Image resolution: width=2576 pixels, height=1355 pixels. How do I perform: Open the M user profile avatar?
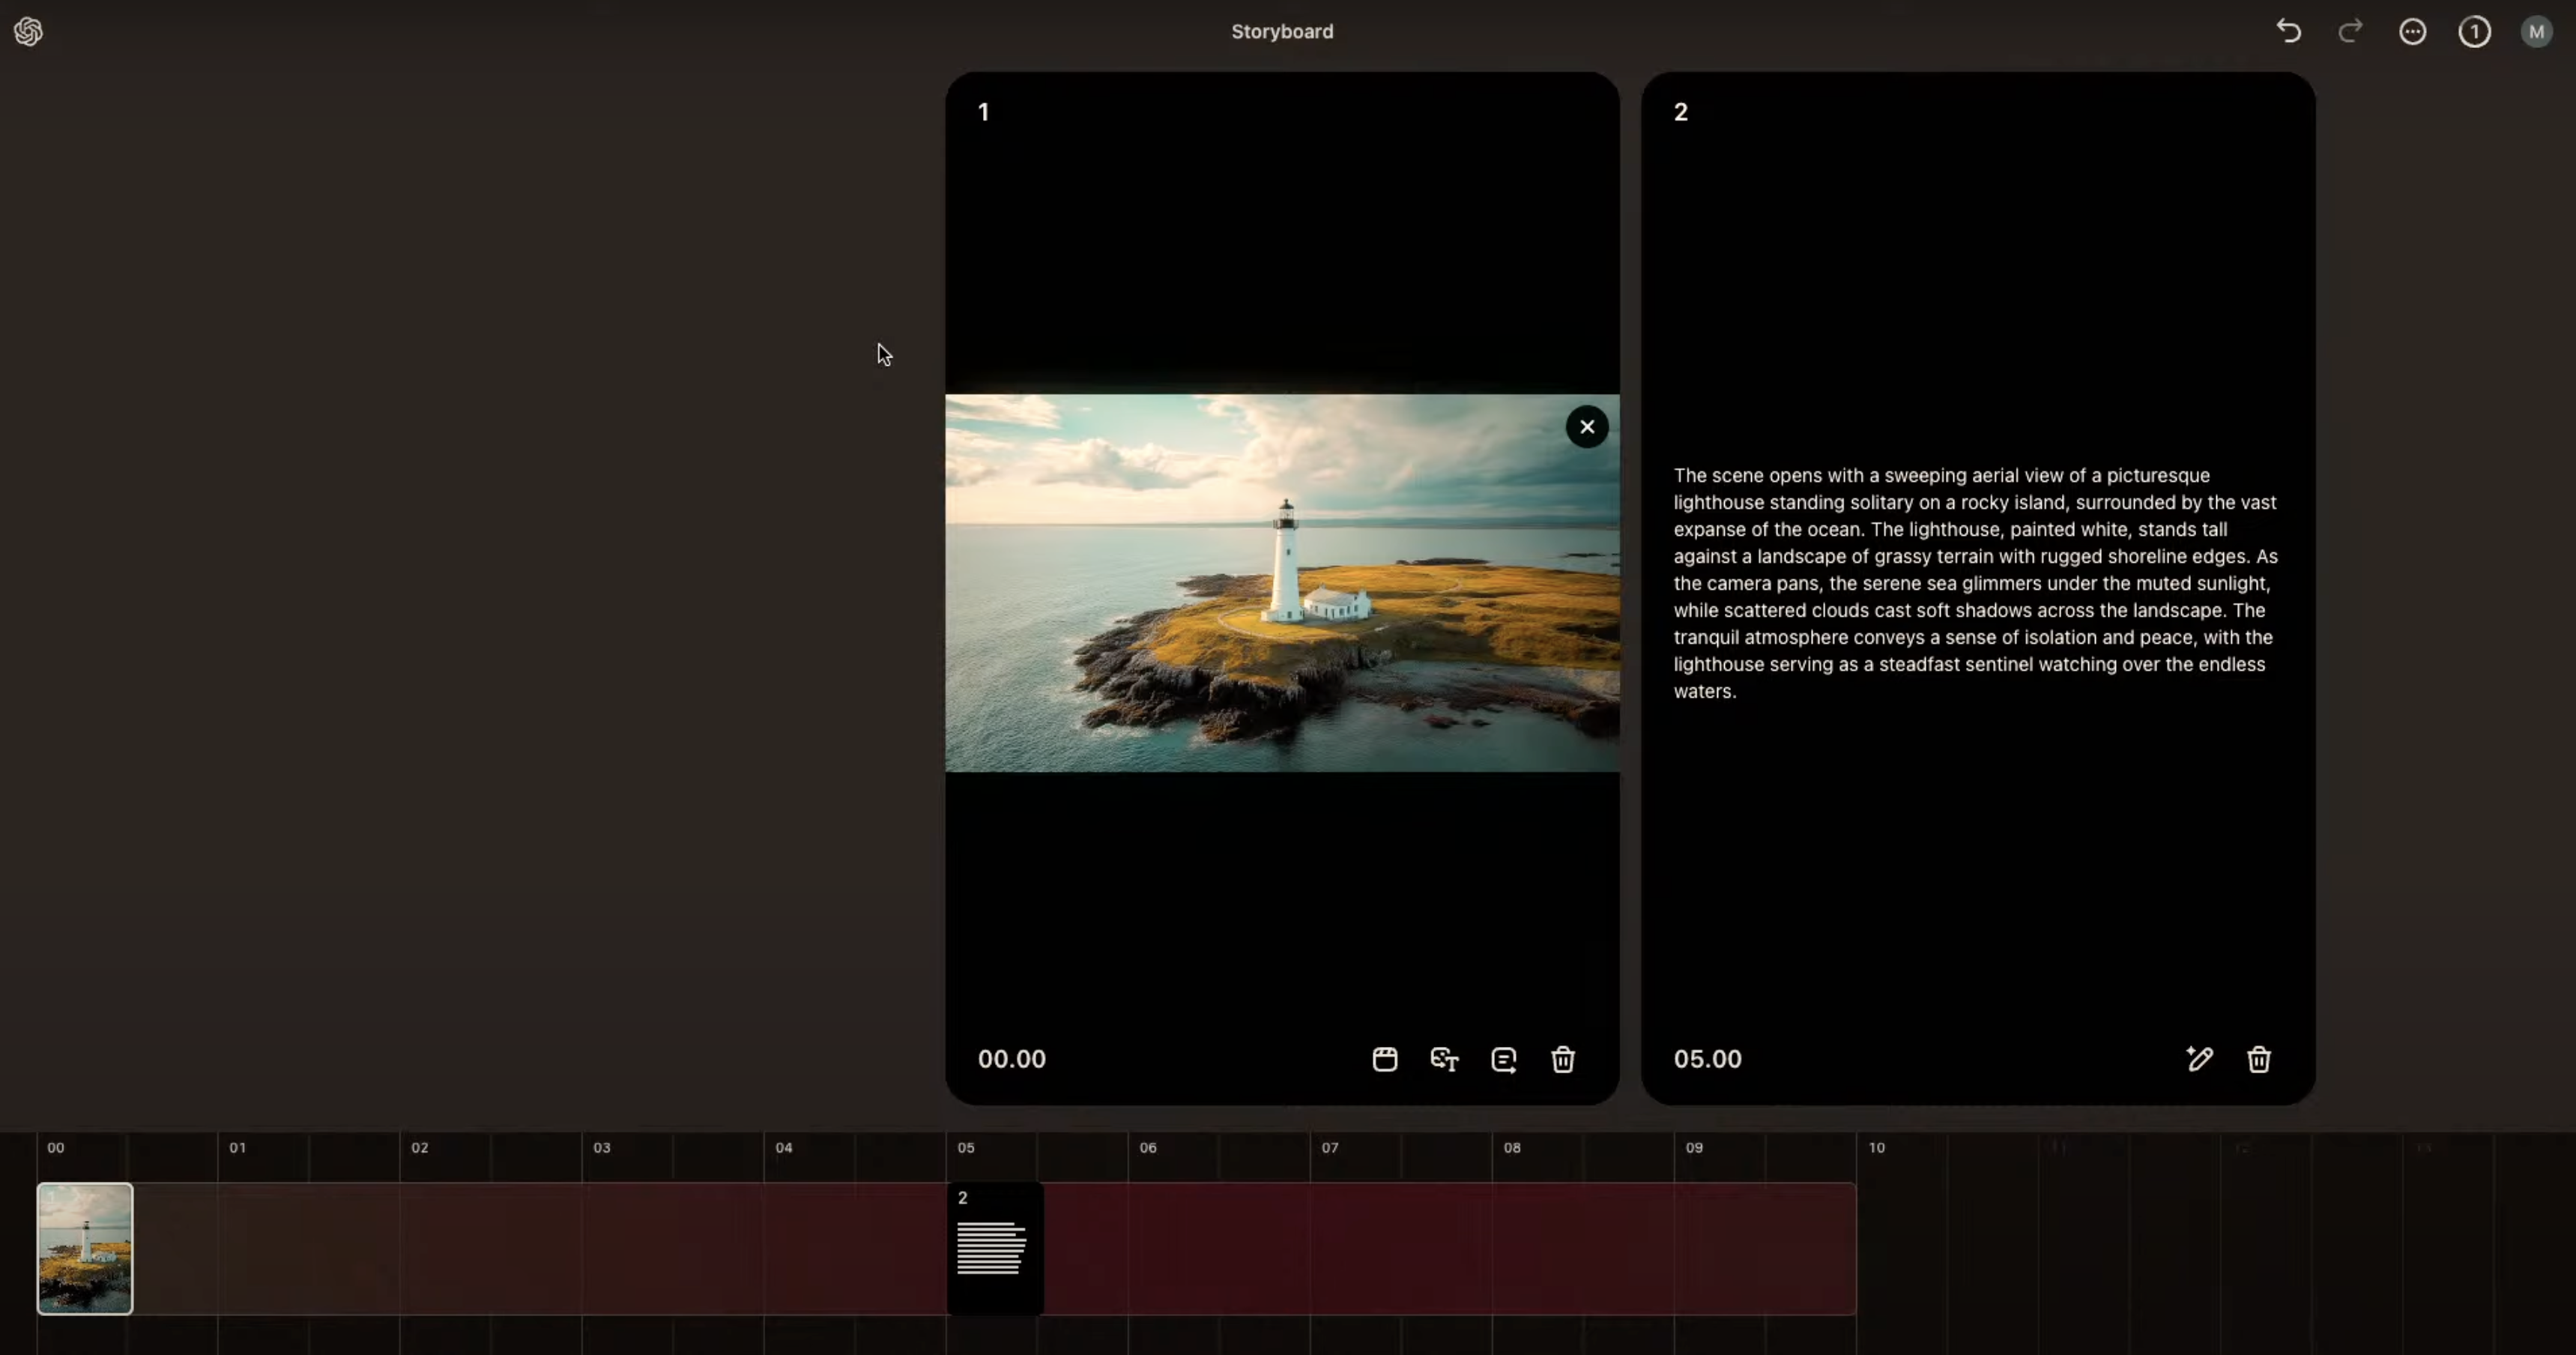coord(2536,31)
